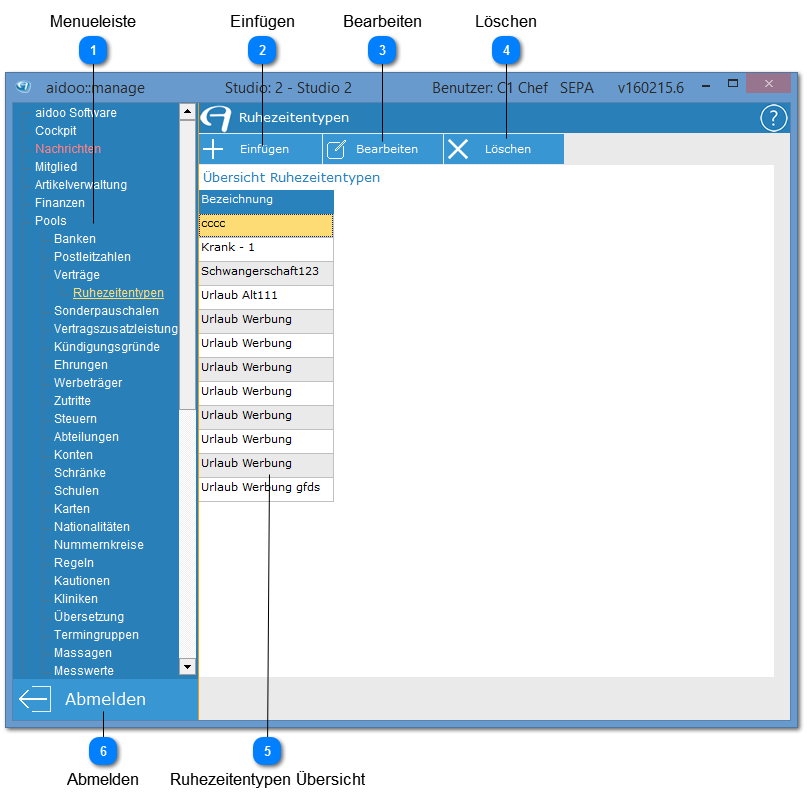Open the Ruhezeitentypen link in the tree
The image size is (807, 805).
click(118, 293)
